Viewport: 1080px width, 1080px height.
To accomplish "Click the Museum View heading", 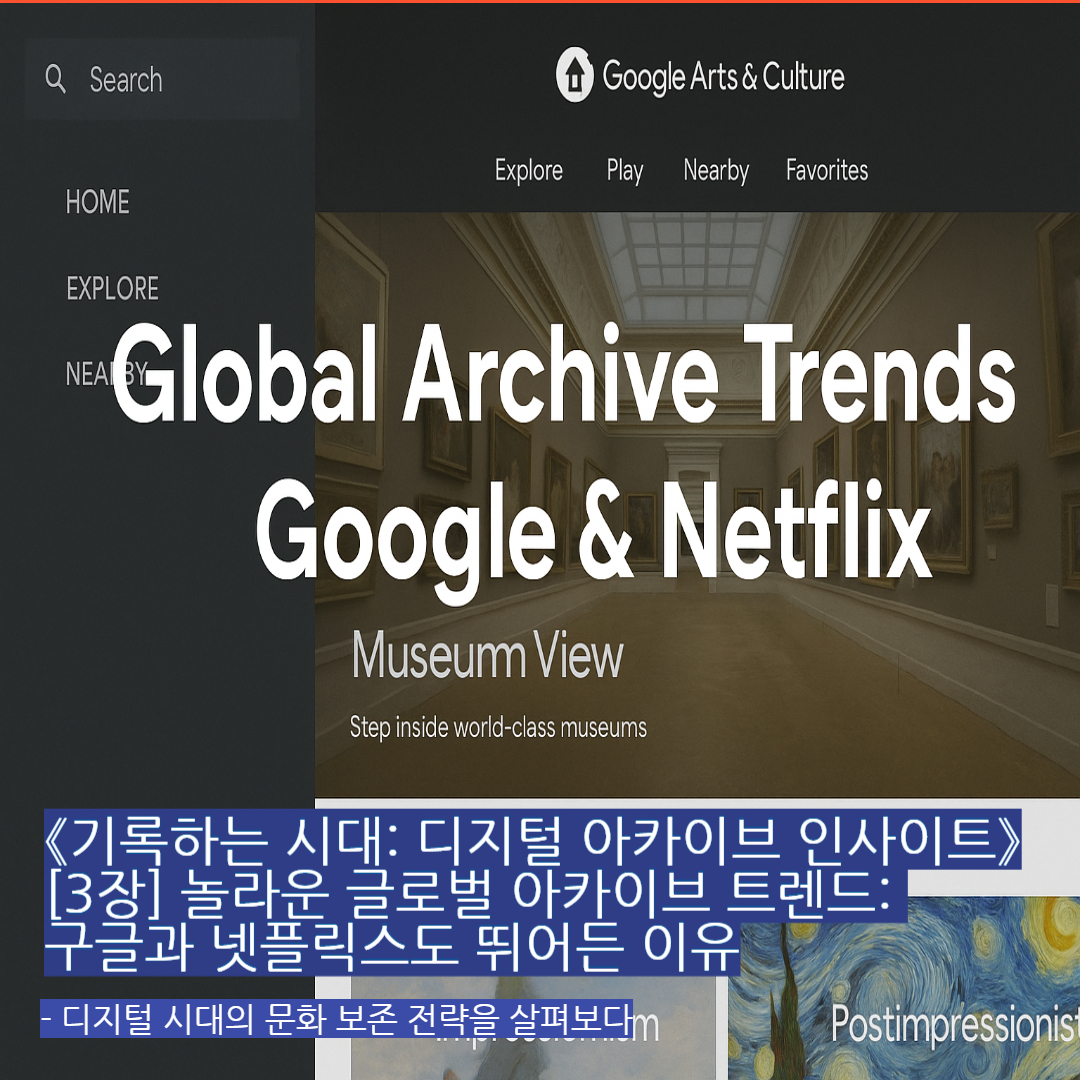I will click(x=487, y=655).
